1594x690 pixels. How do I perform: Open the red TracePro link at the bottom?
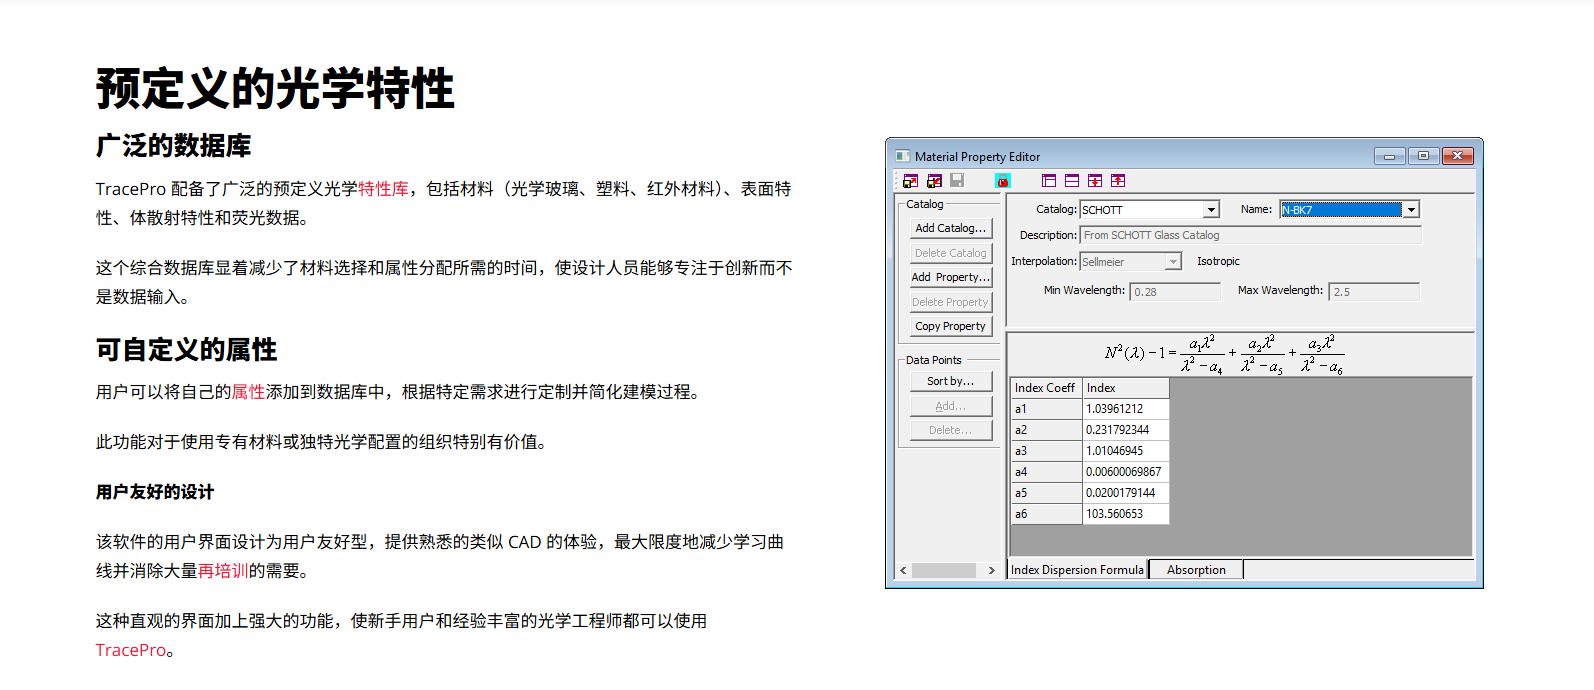(131, 650)
